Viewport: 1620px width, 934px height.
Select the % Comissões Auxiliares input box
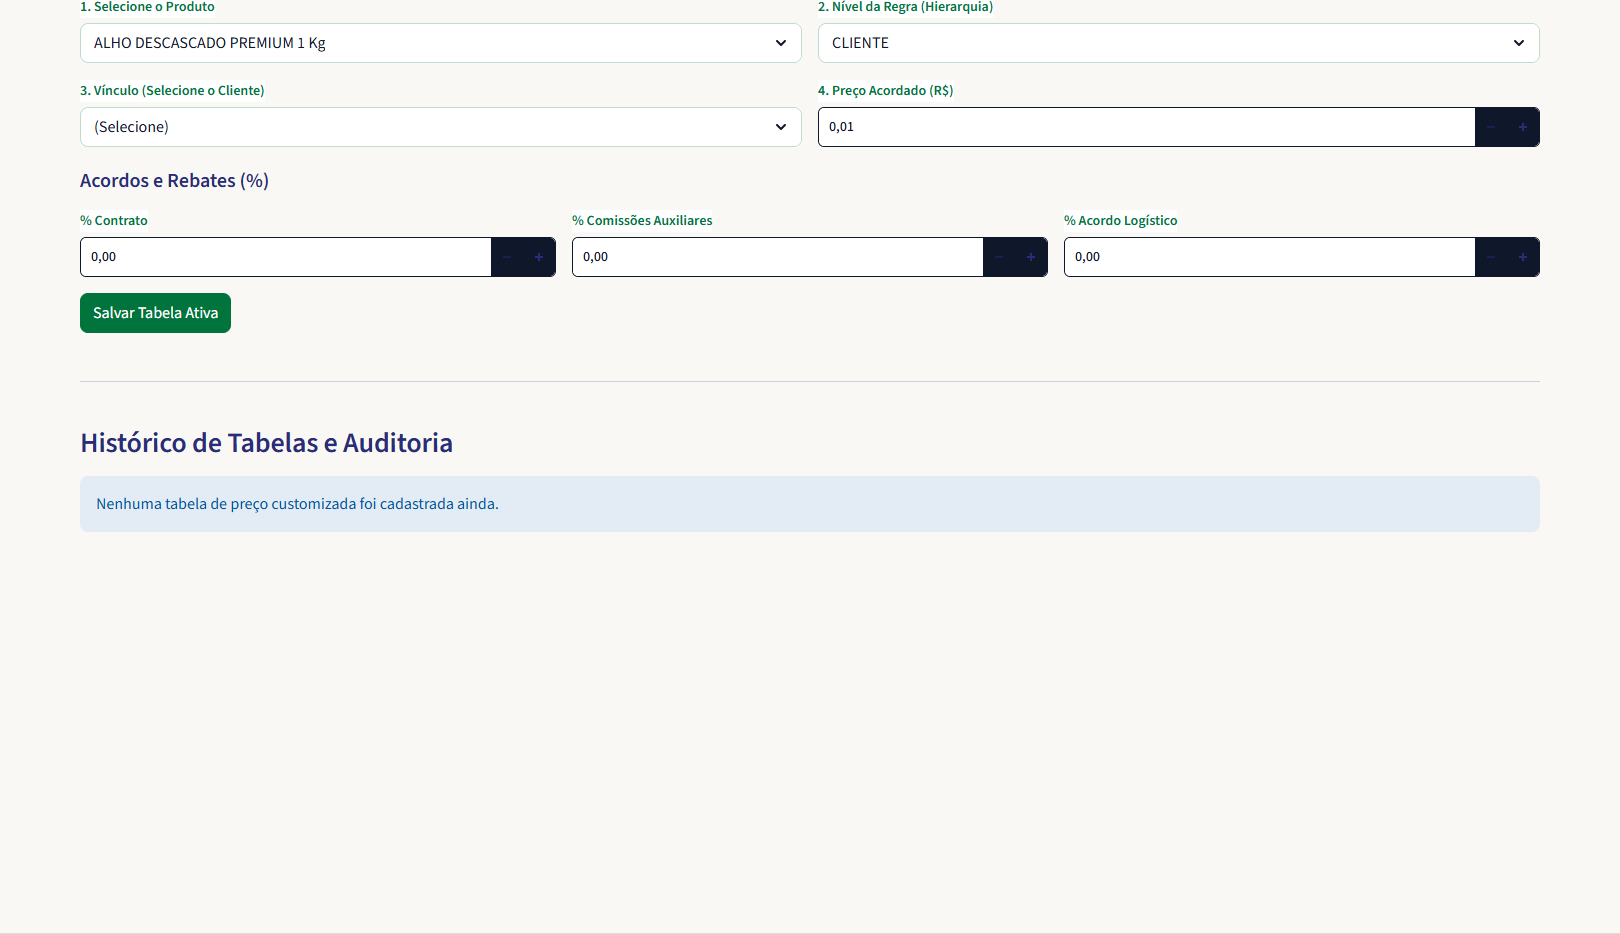(778, 257)
